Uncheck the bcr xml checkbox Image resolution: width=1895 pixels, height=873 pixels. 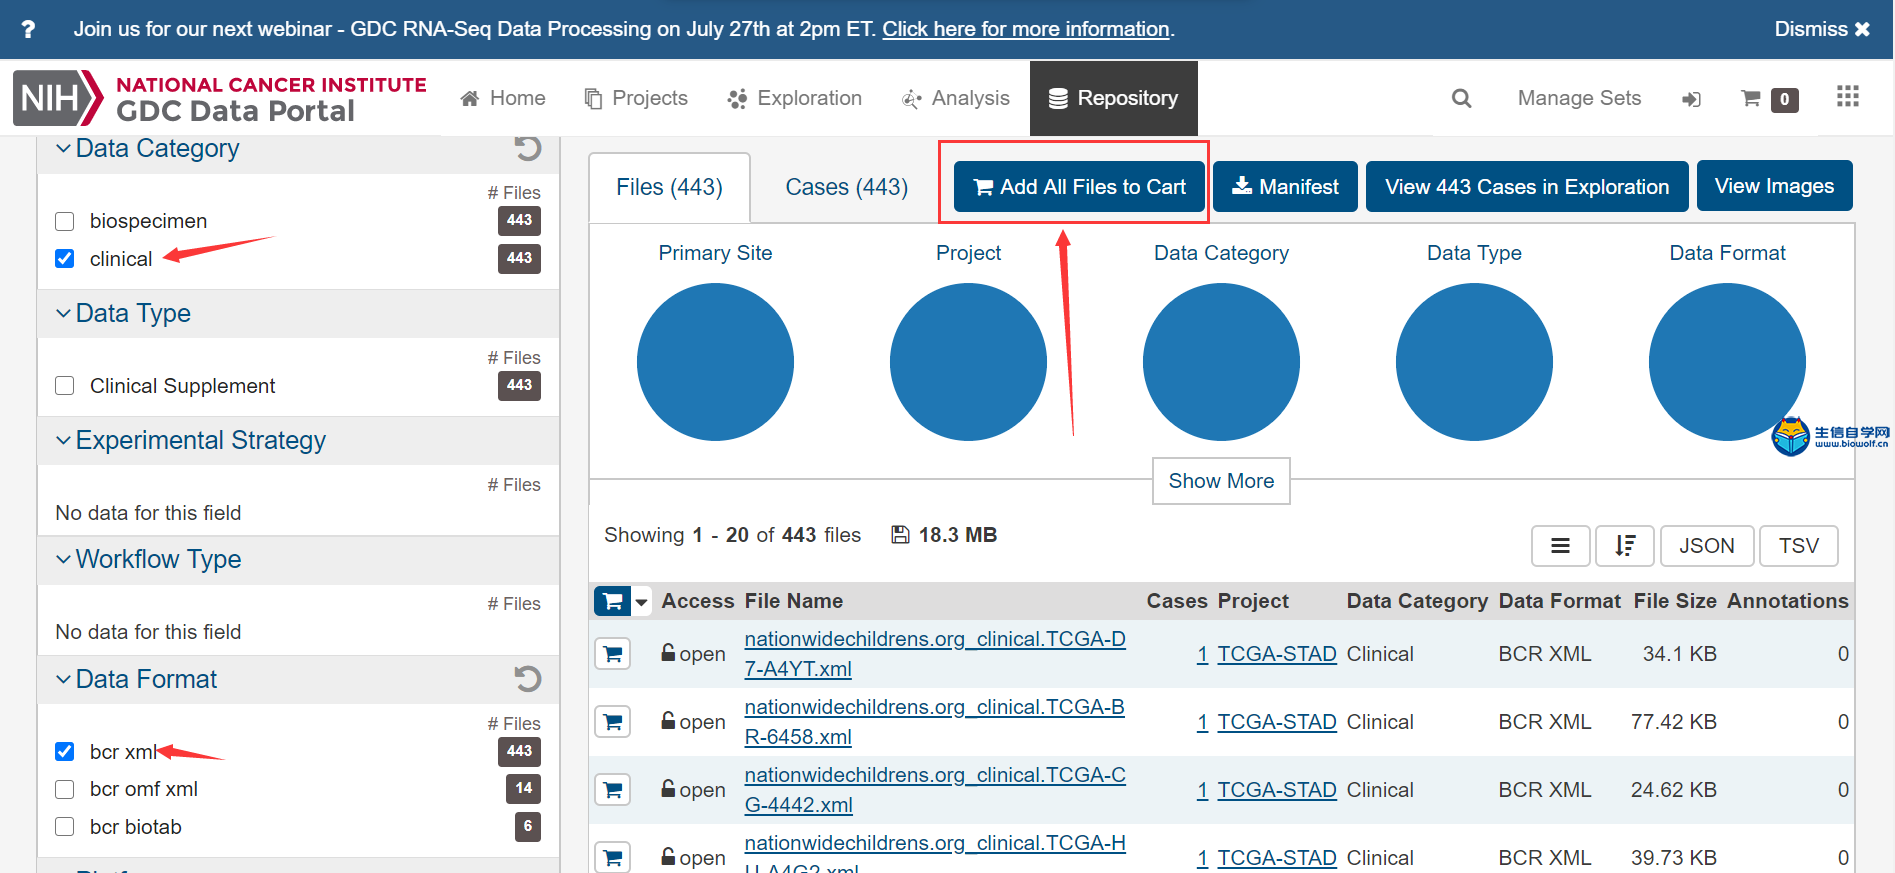[65, 752]
